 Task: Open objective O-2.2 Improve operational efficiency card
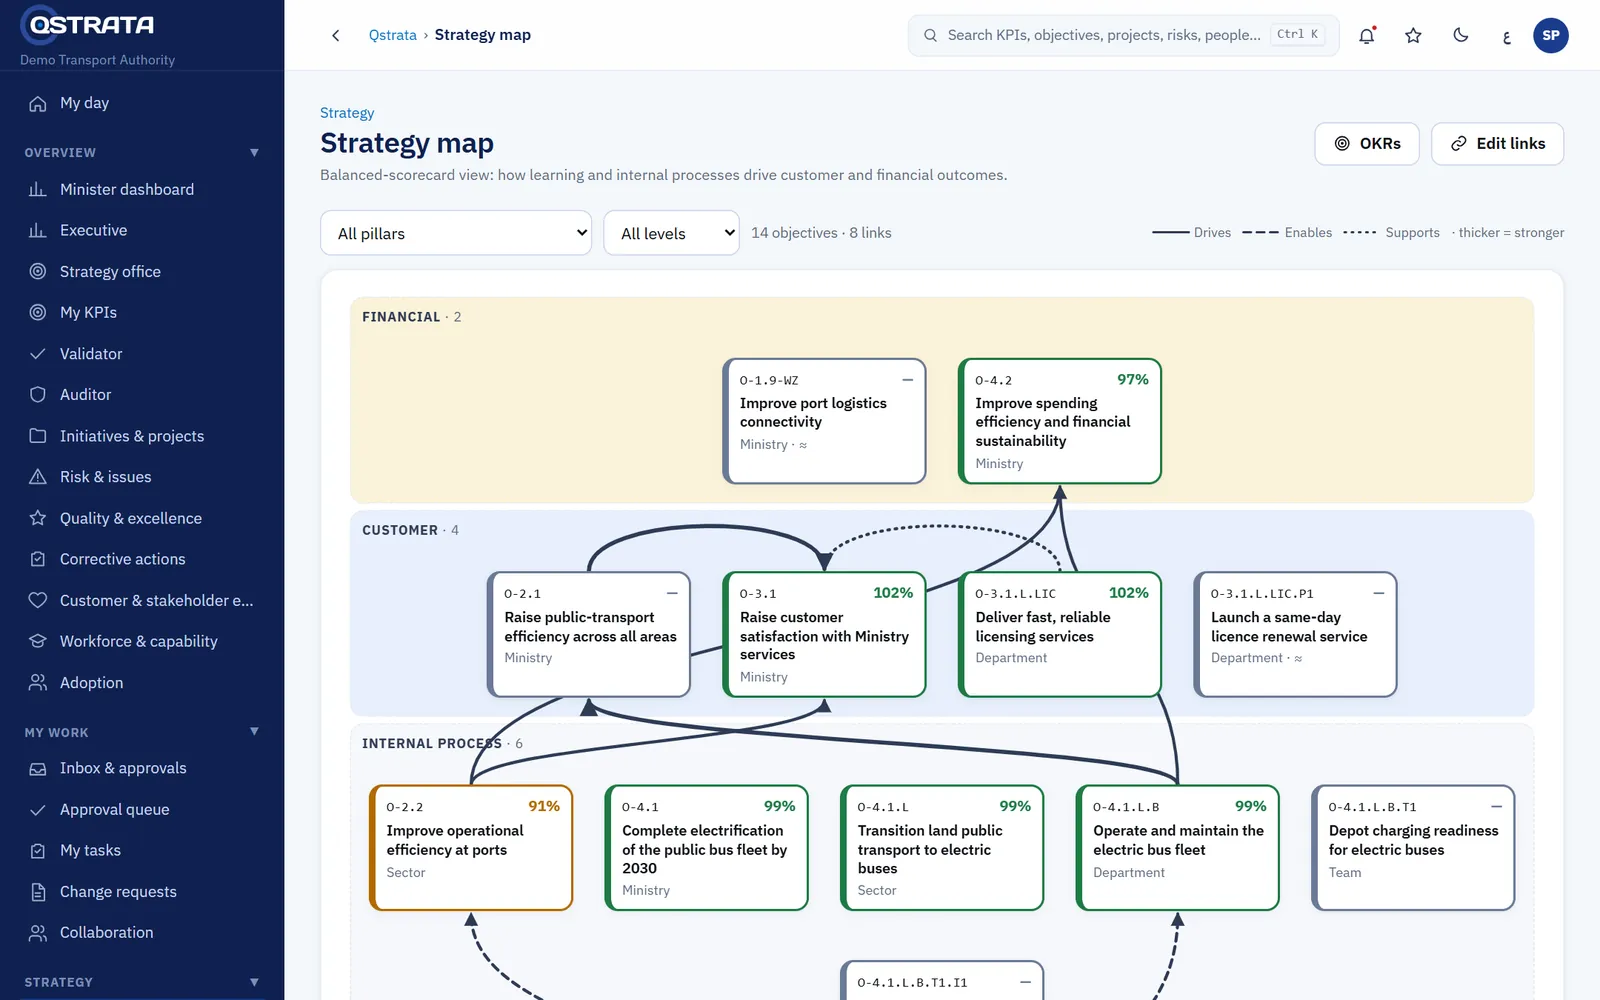[471, 848]
